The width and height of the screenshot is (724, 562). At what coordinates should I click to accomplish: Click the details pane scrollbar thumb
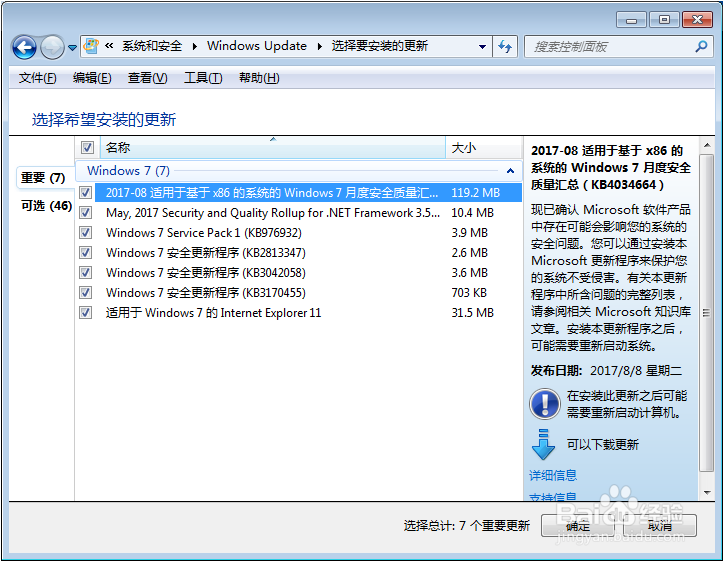(x=706, y=313)
